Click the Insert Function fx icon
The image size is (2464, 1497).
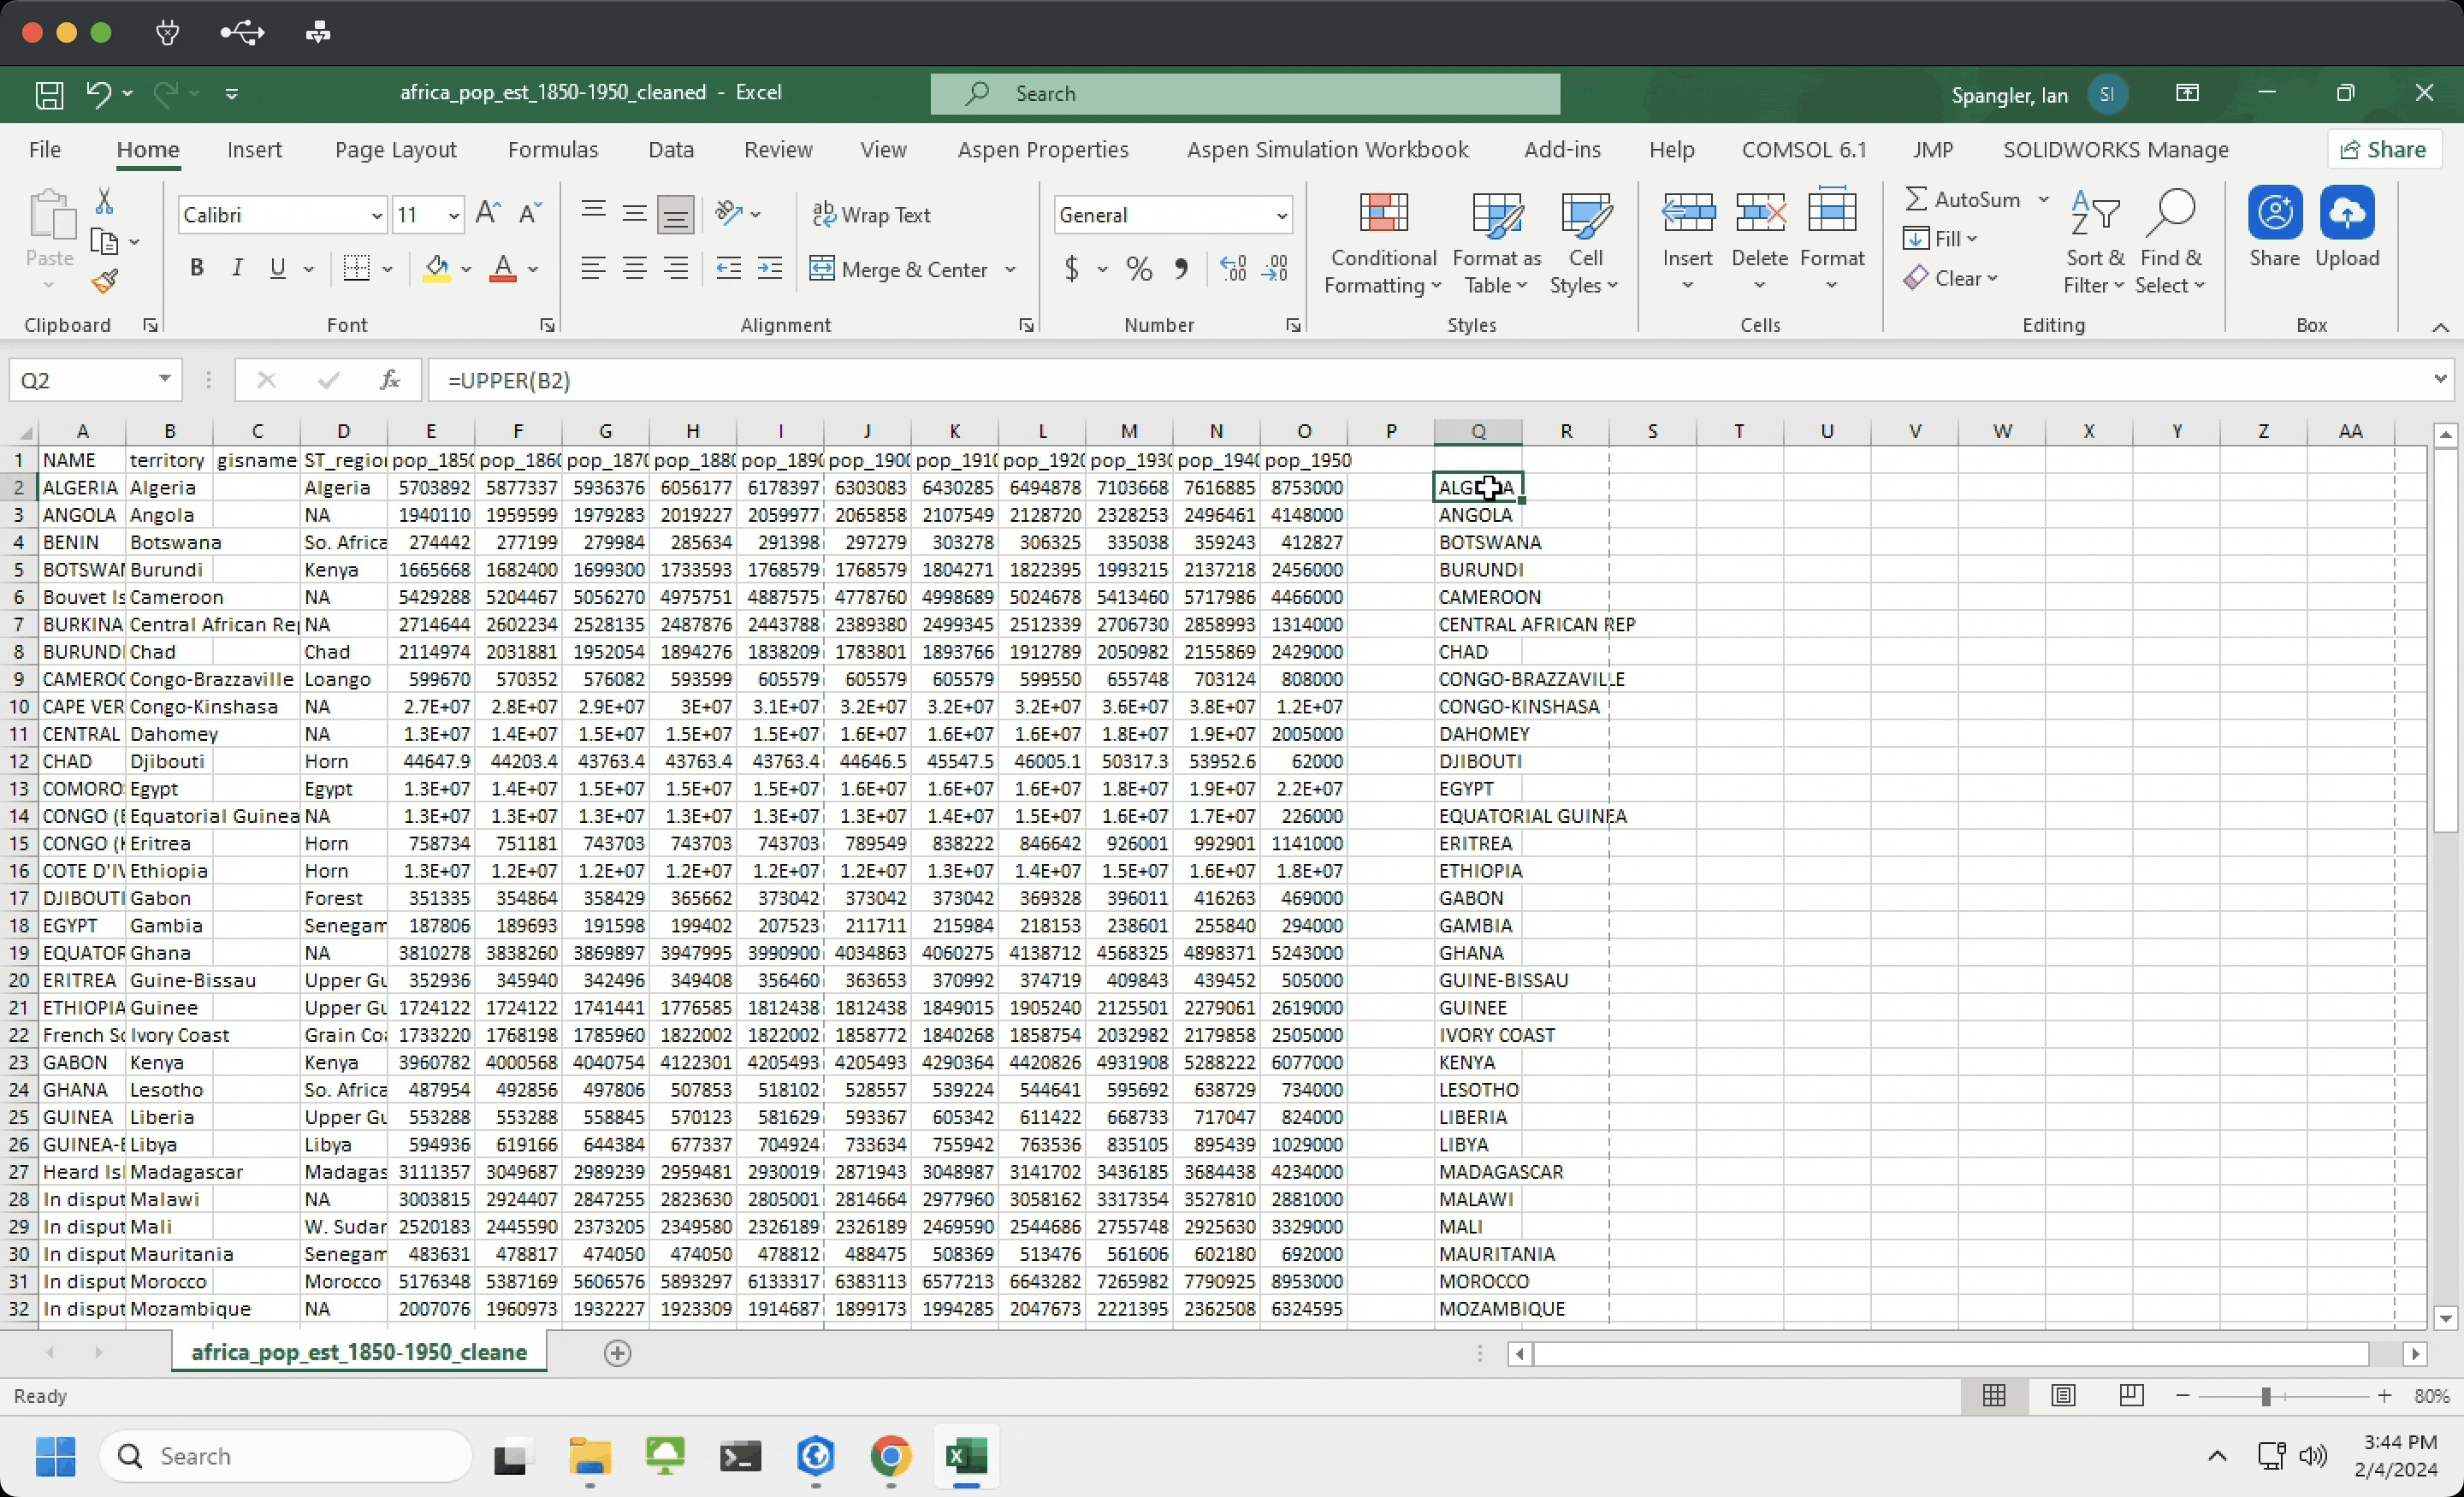coord(390,380)
